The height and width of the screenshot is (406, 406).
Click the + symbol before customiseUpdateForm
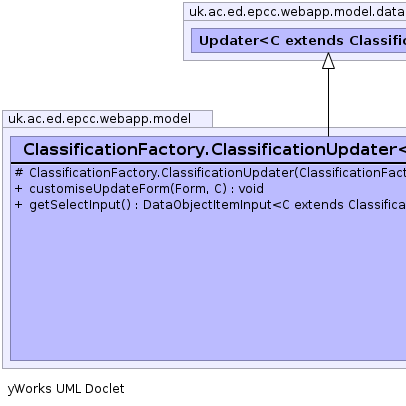pyautogui.click(x=19, y=189)
